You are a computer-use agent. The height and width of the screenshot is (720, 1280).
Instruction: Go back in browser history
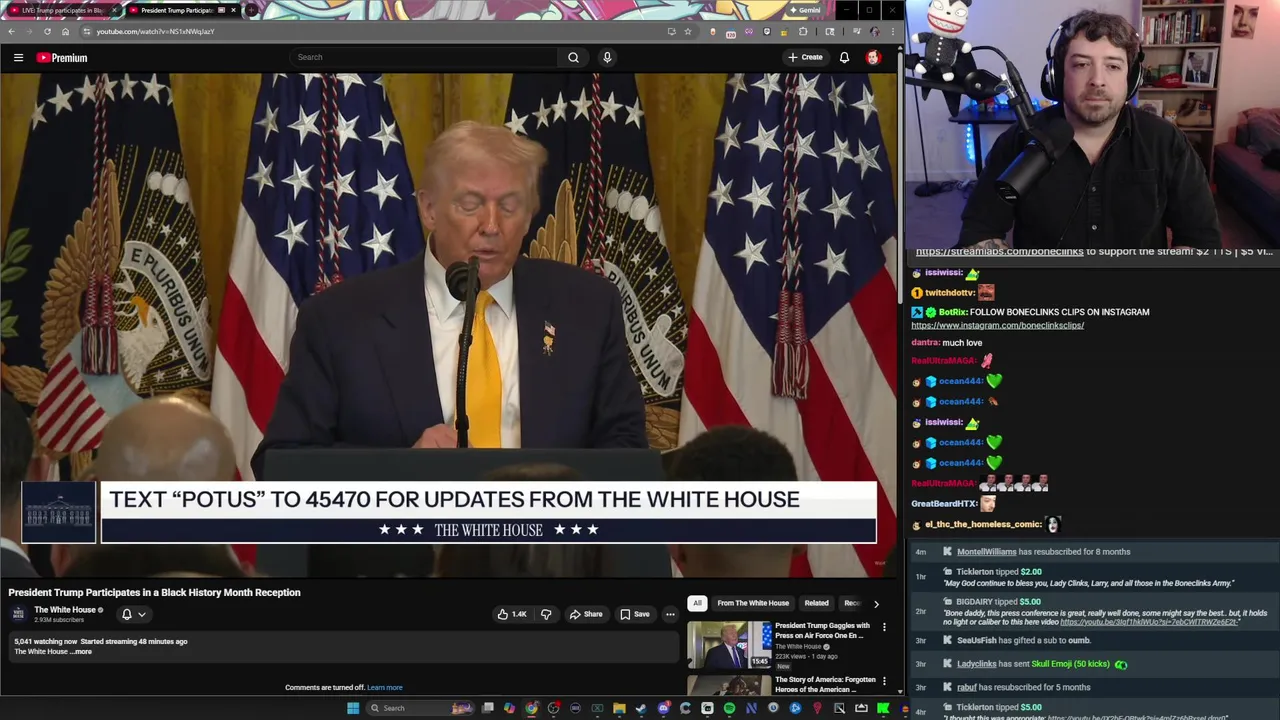pyautogui.click(x=11, y=31)
